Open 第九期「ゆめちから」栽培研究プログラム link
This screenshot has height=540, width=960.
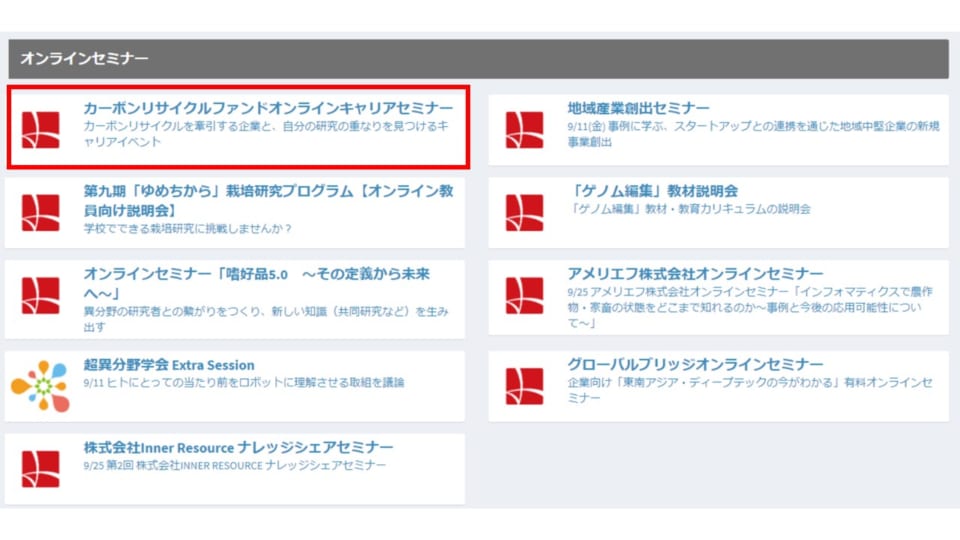coord(268,200)
